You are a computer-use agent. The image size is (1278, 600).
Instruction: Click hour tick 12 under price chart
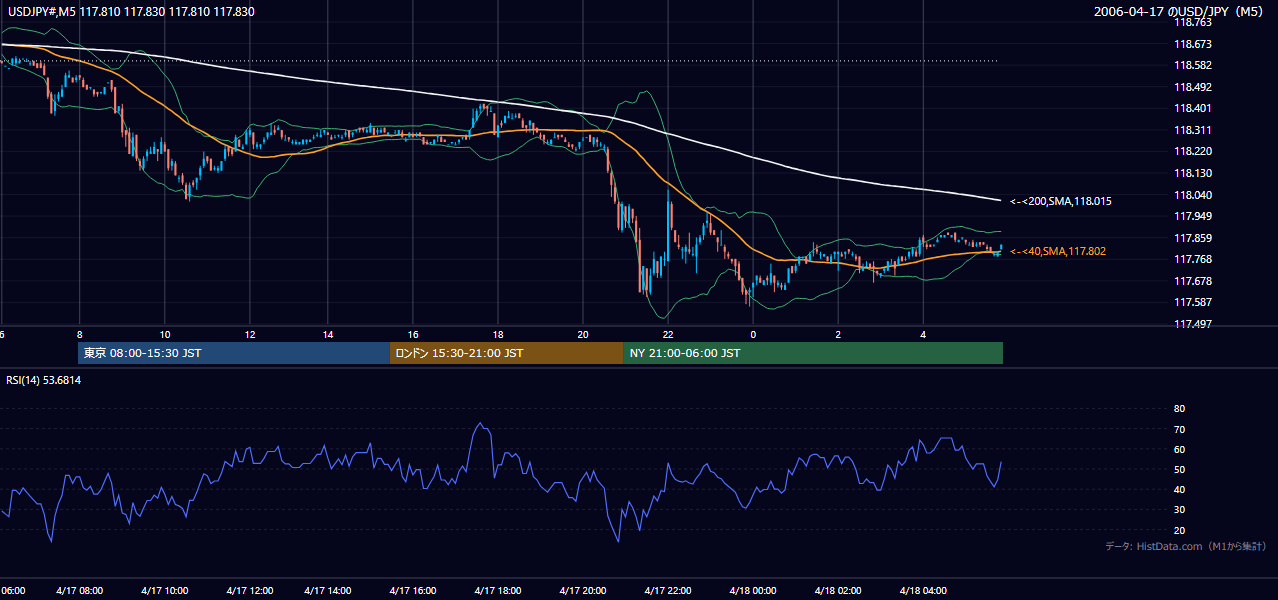pyautogui.click(x=248, y=334)
